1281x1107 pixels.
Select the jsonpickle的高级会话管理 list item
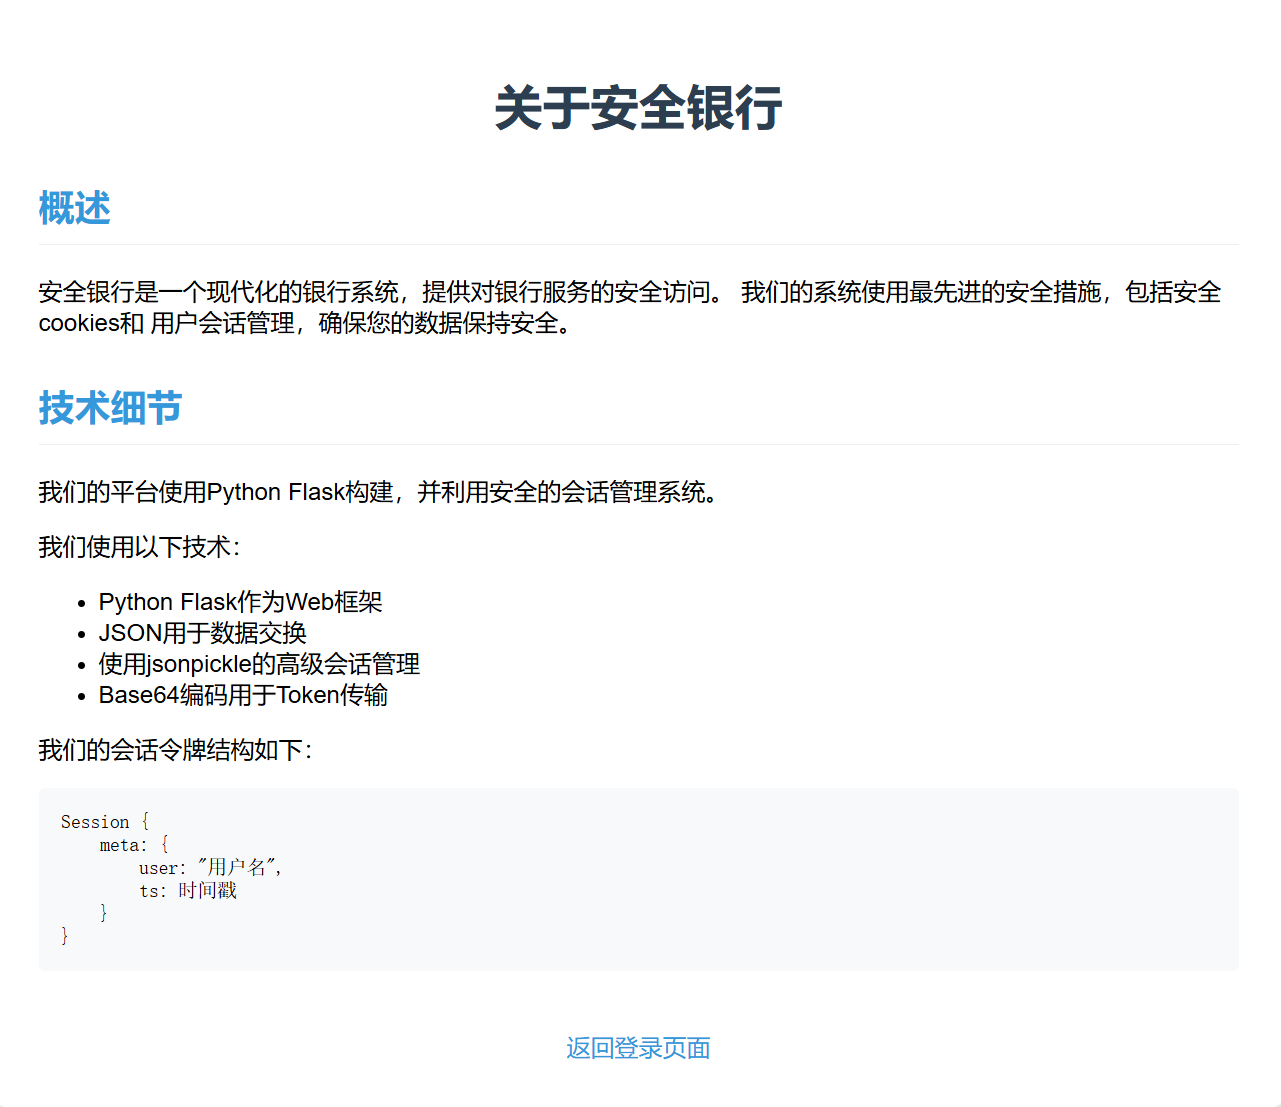259,664
